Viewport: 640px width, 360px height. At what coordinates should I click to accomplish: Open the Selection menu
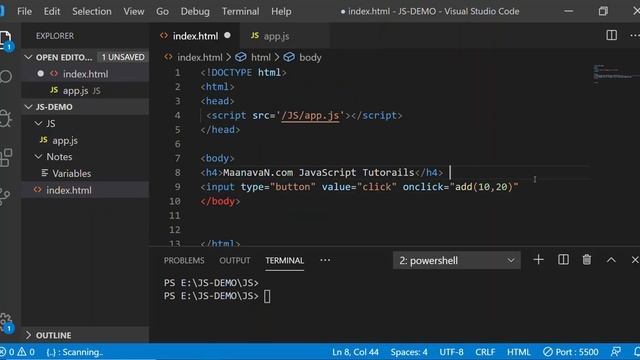[x=92, y=11]
